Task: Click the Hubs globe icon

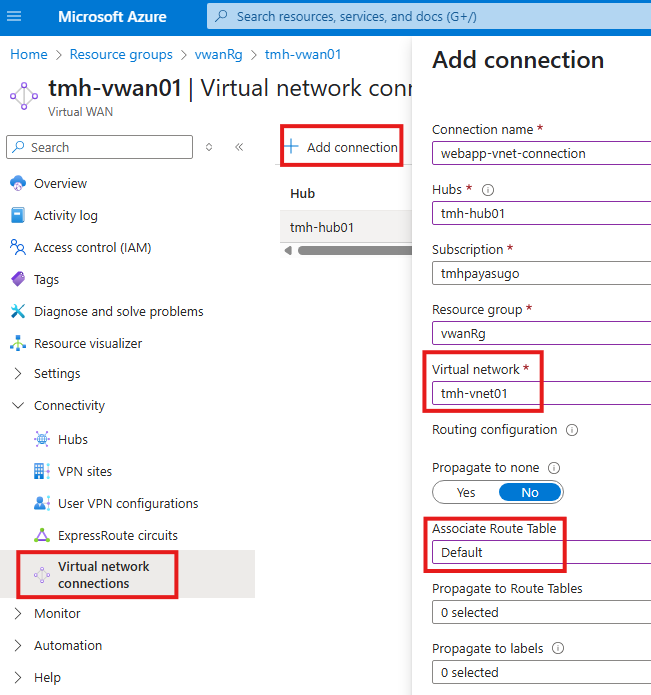Action: 42,439
